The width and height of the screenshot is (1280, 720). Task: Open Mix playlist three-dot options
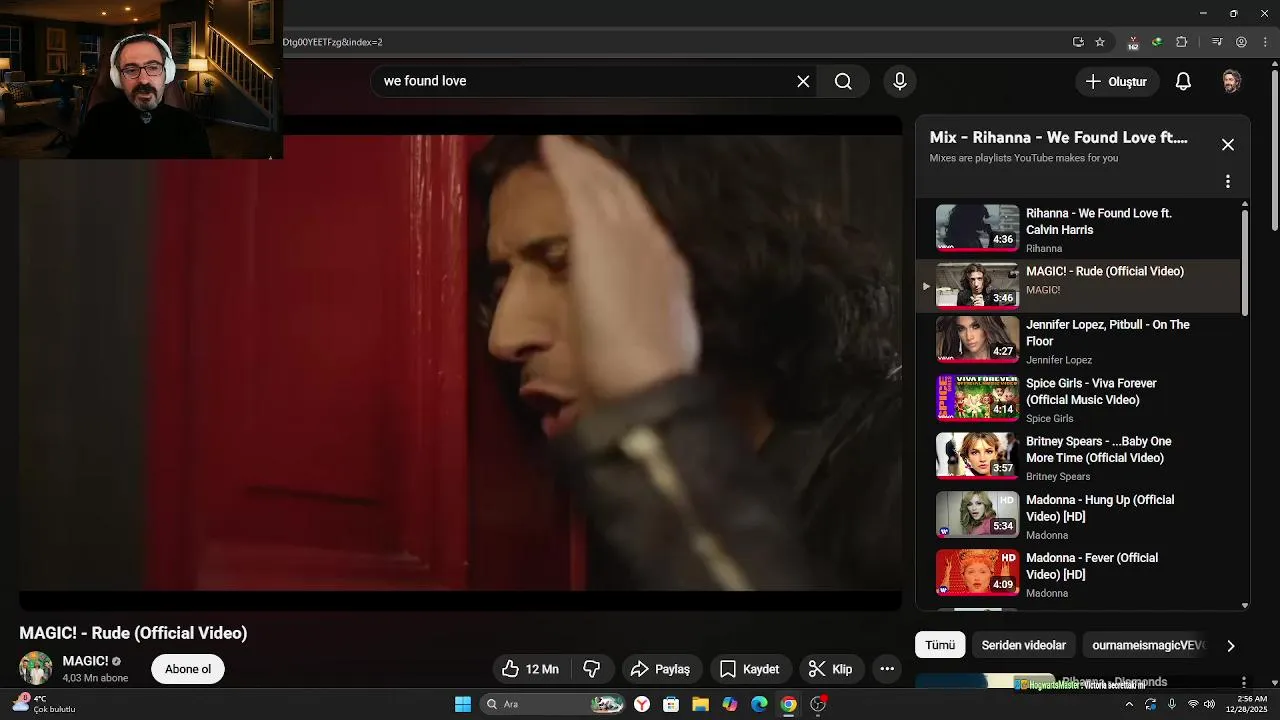[1228, 182]
